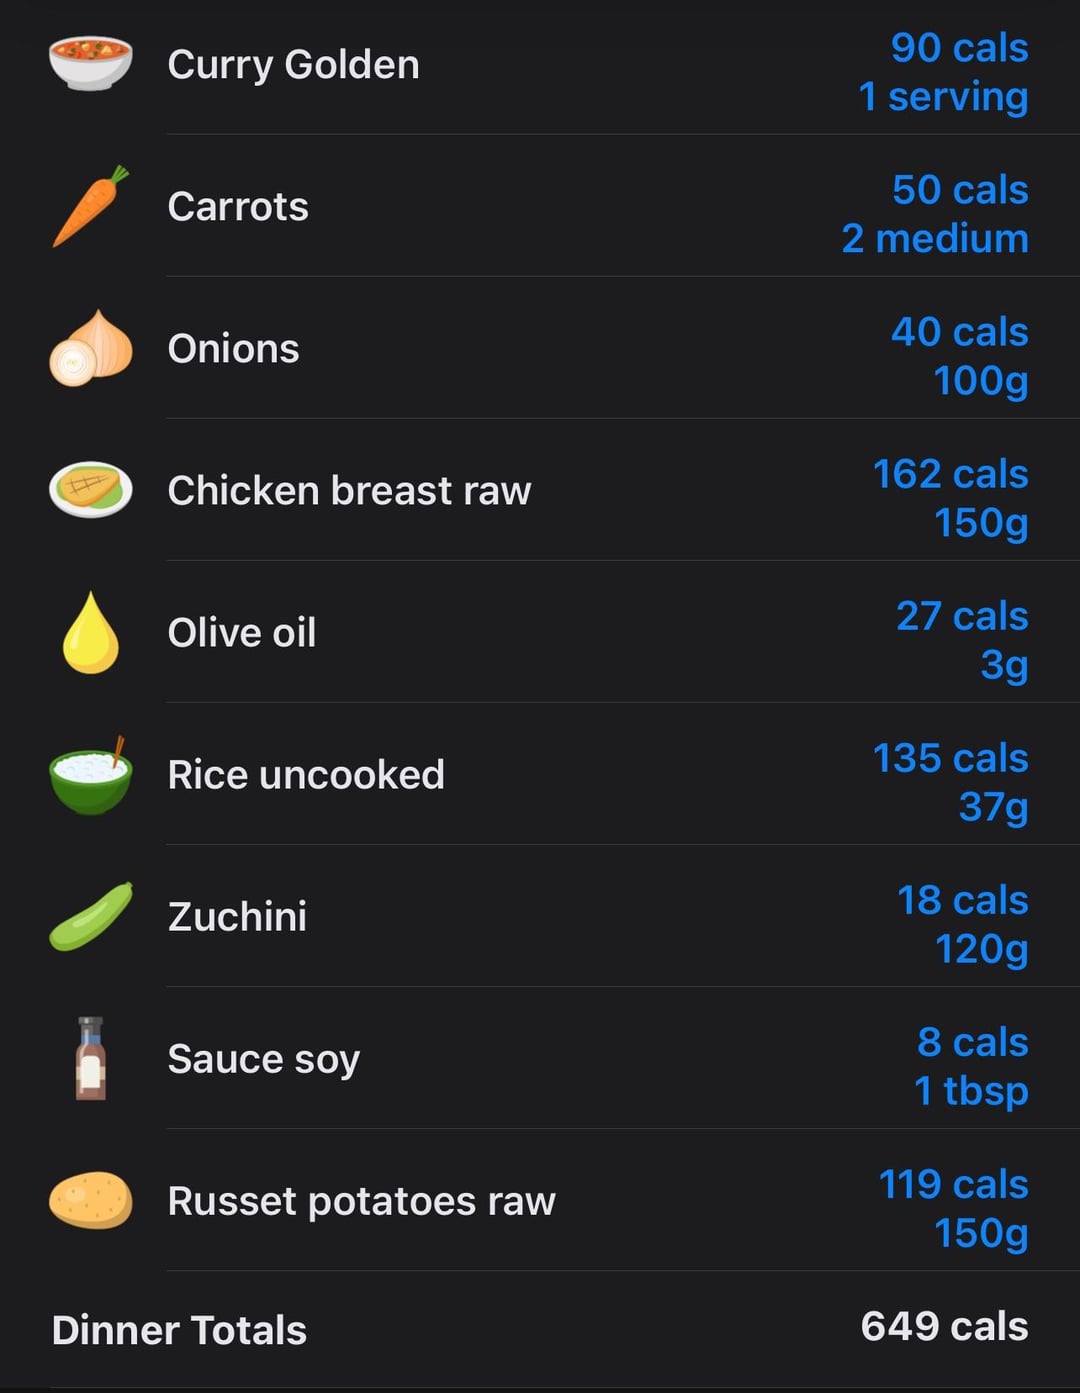Screen dimensions: 1080x1393
Task: Tap the soy sauce bottle icon
Action: coord(91,1058)
